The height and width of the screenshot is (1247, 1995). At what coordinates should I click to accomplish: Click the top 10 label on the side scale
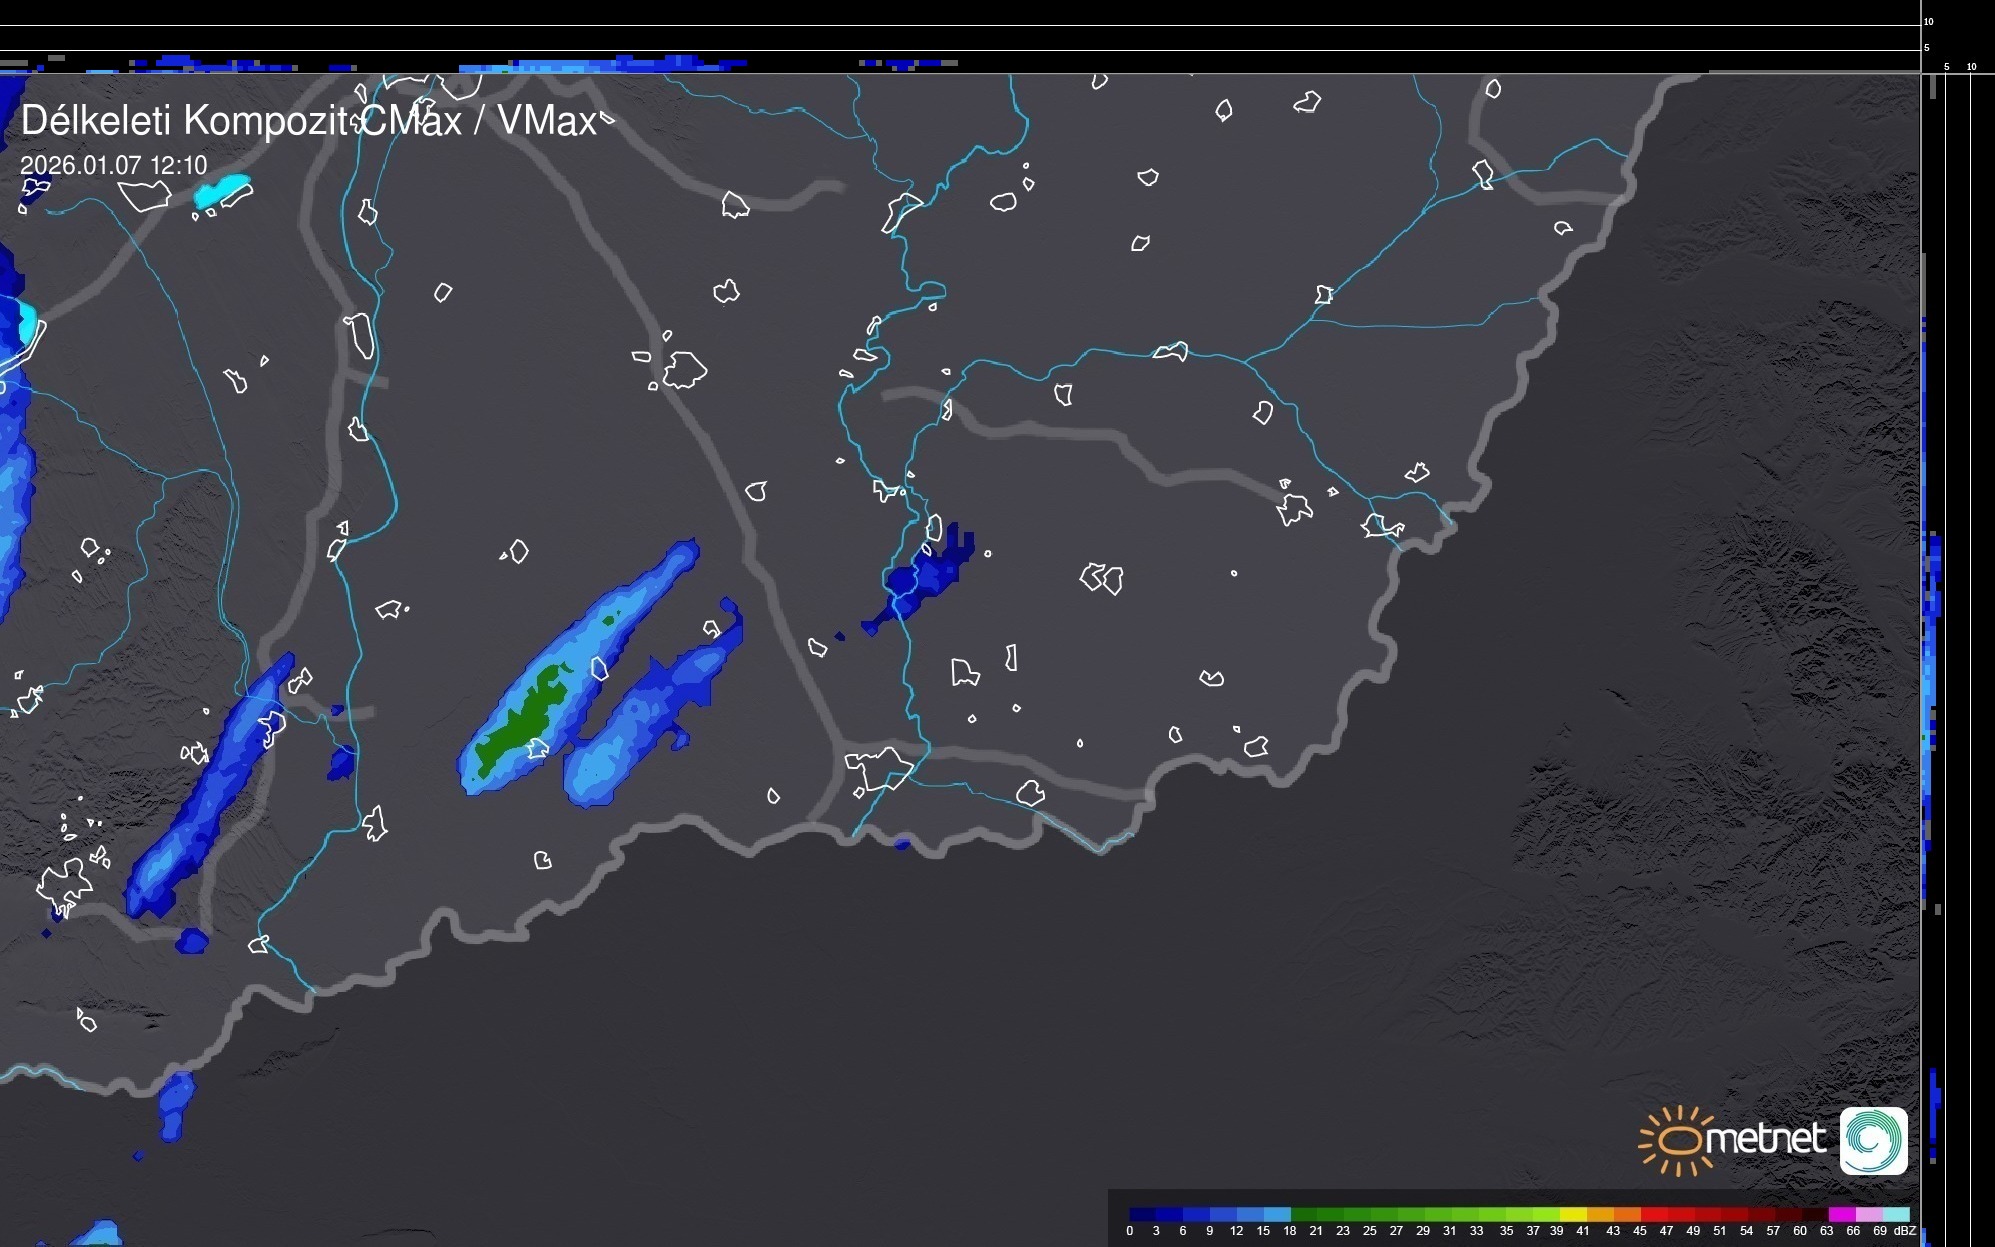tap(1928, 21)
